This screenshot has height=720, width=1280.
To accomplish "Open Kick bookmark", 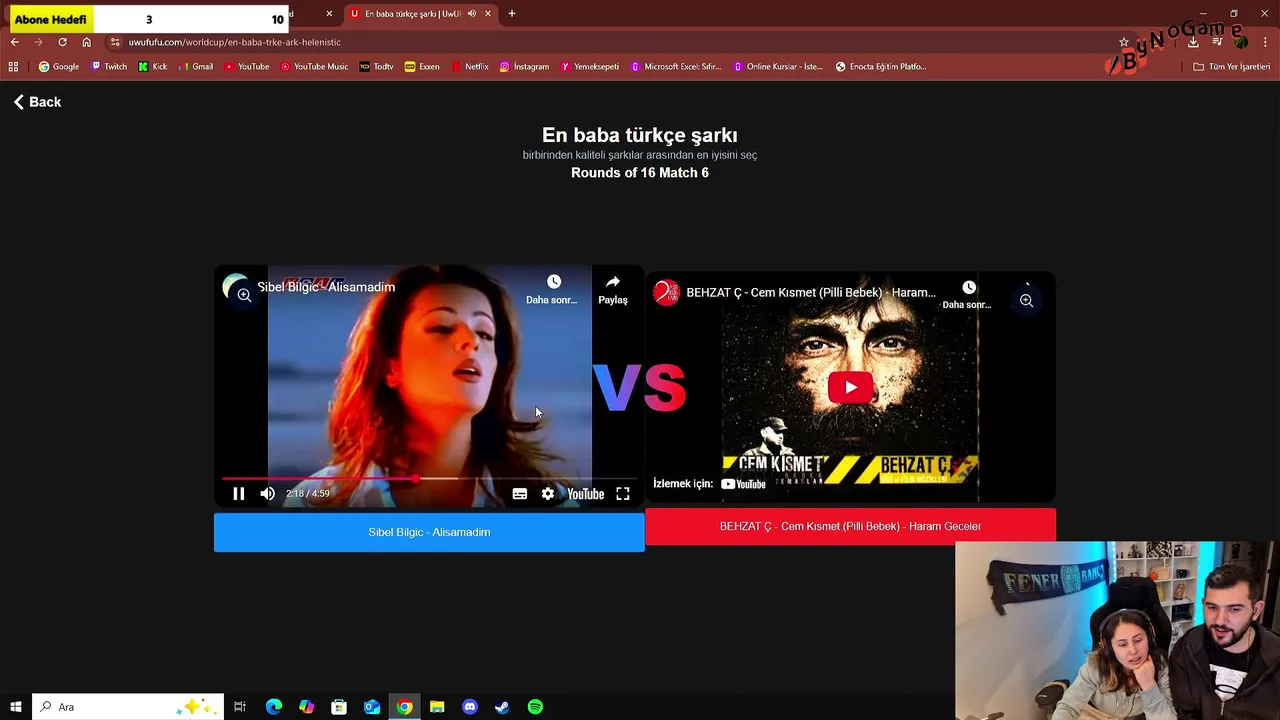I will (x=153, y=67).
